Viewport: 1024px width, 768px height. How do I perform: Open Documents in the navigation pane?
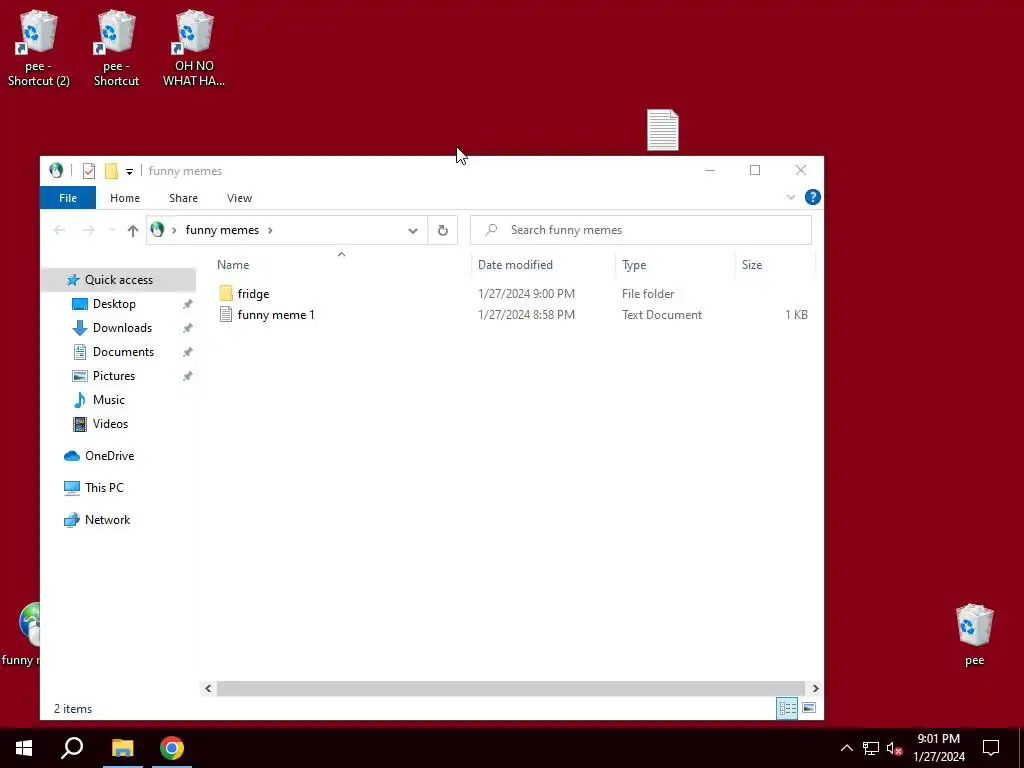click(123, 352)
